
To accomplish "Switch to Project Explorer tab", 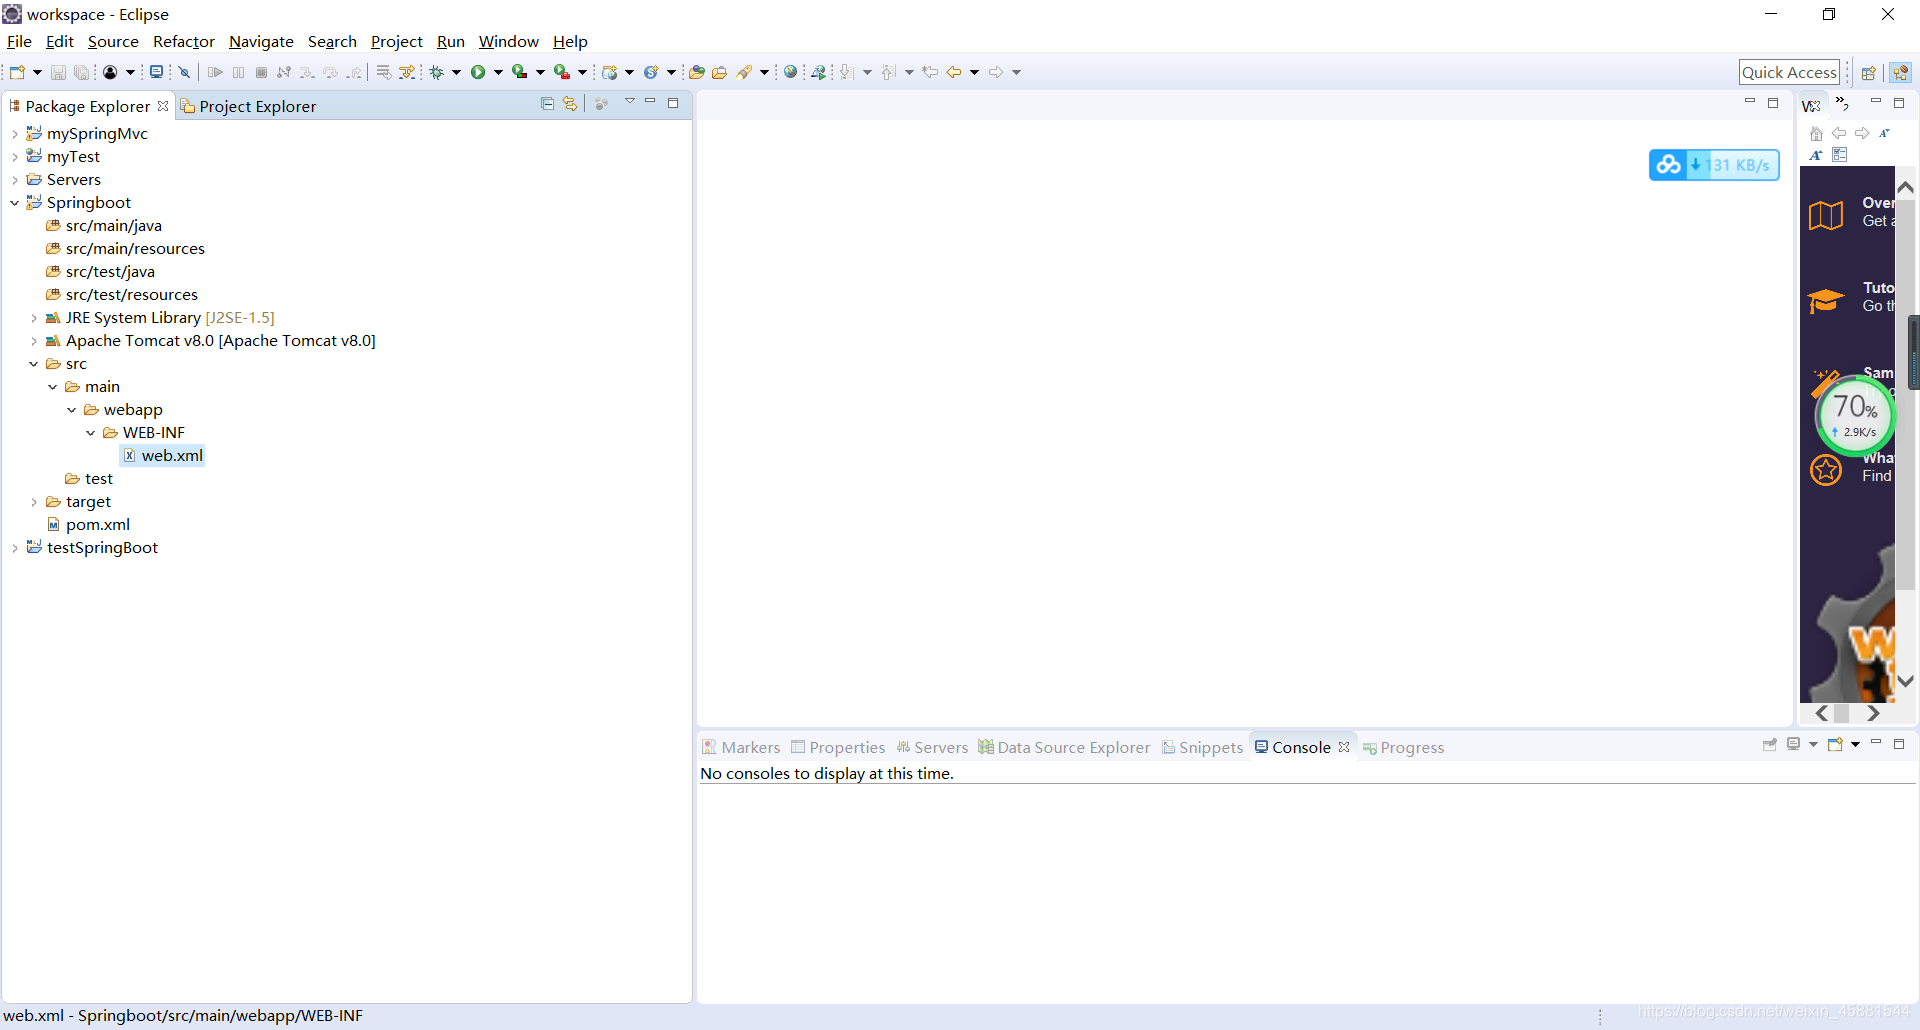I will [248, 106].
